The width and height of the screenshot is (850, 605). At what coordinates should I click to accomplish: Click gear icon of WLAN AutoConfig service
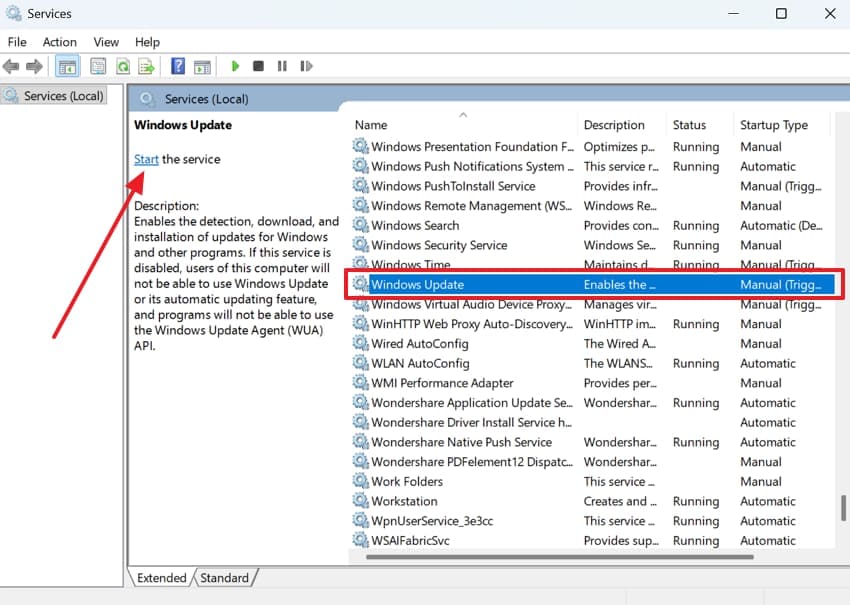[360, 362]
